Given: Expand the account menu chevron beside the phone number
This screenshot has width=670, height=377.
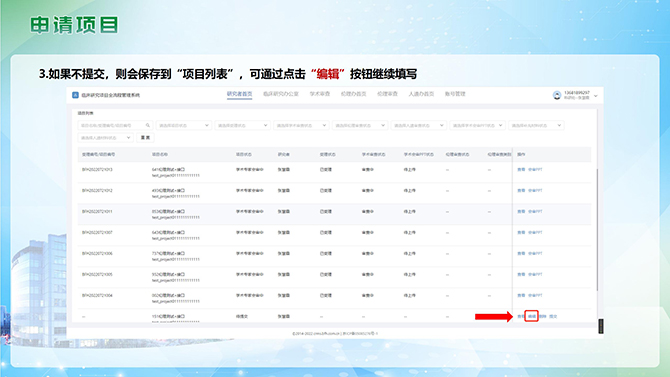Looking at the screenshot, I should pos(596,96).
